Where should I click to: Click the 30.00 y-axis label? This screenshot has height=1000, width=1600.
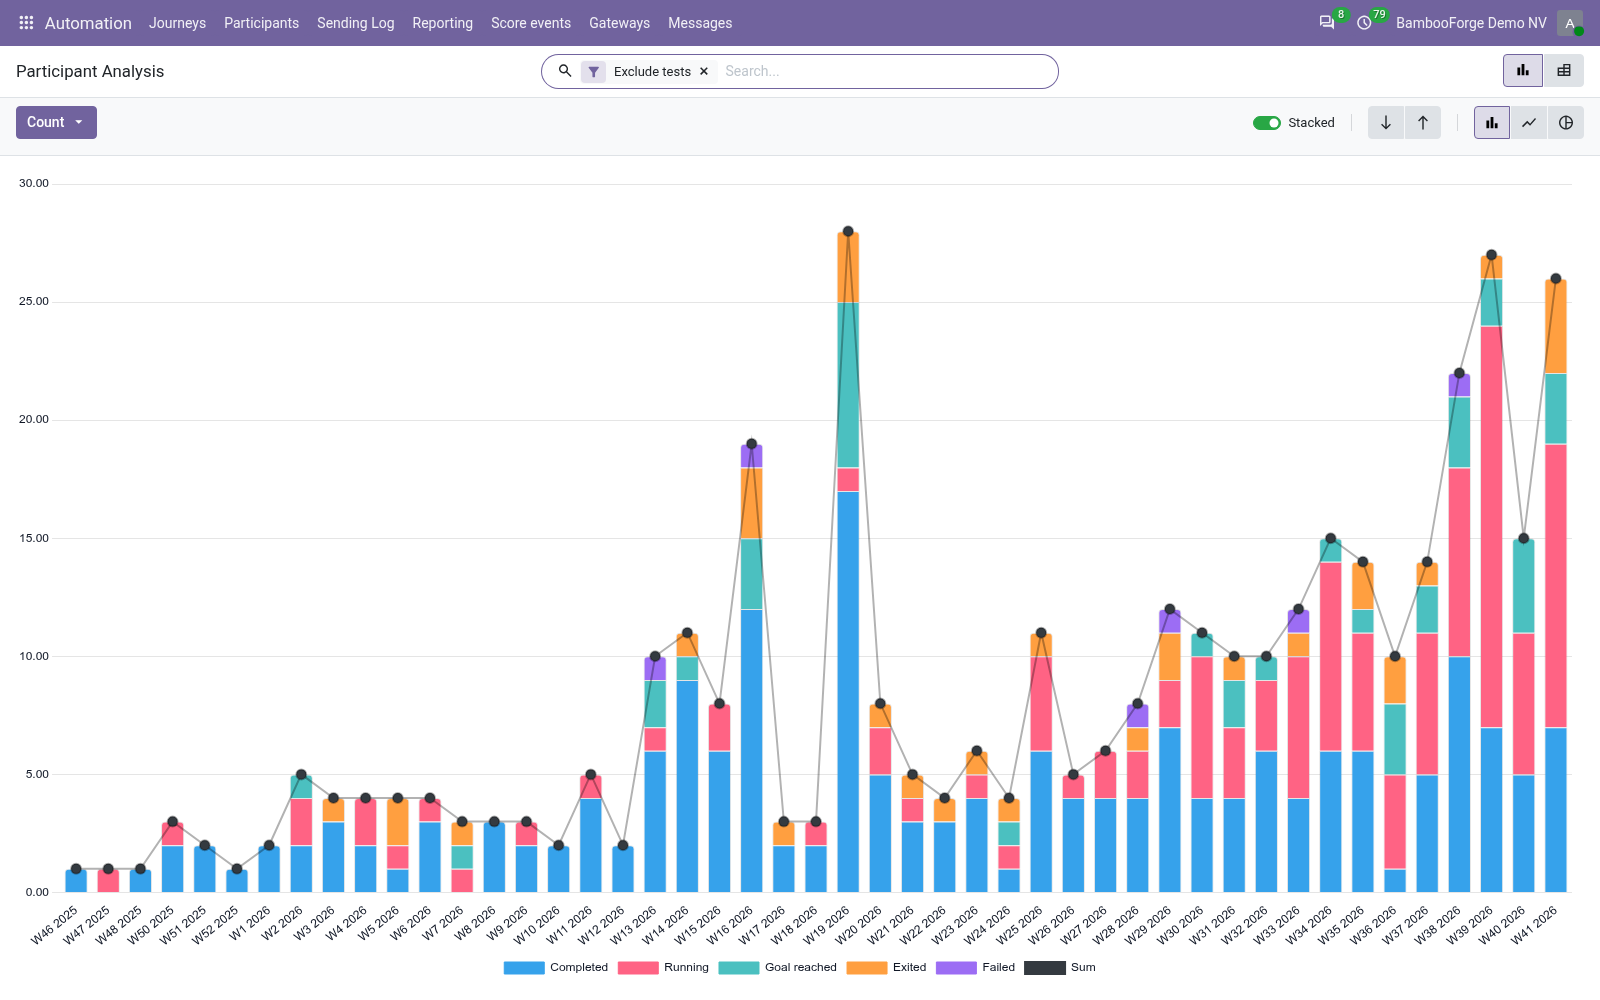click(x=34, y=183)
